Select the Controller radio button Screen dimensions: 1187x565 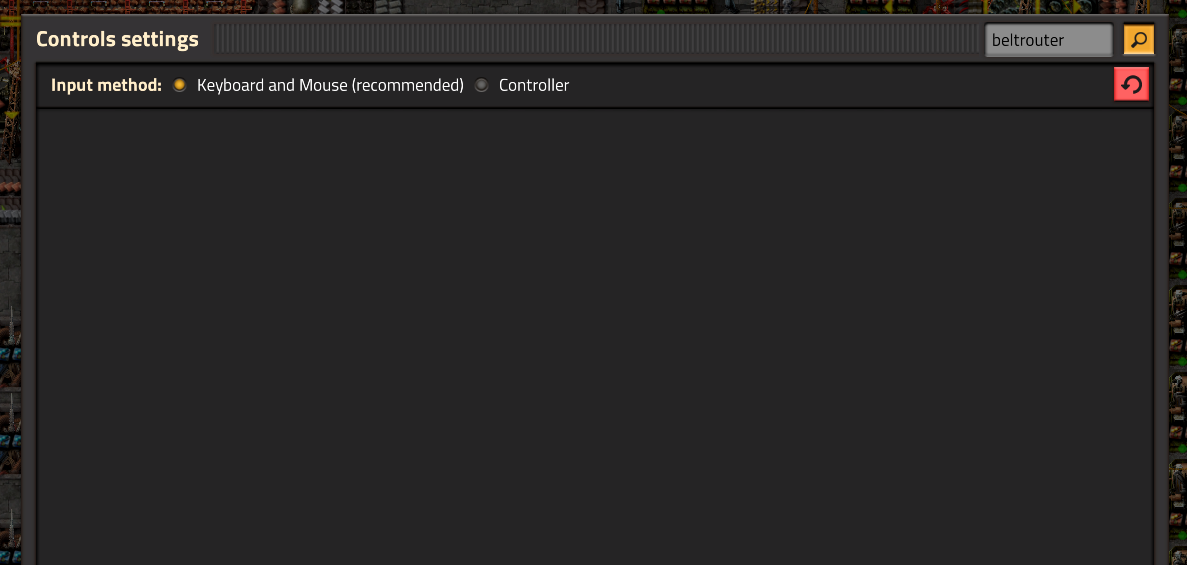point(481,86)
